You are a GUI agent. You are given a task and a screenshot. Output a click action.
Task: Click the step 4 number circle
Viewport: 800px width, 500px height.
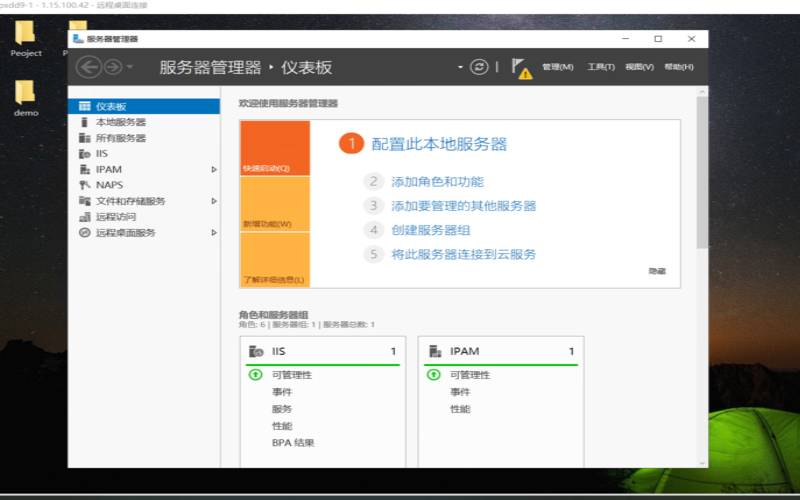click(x=373, y=230)
